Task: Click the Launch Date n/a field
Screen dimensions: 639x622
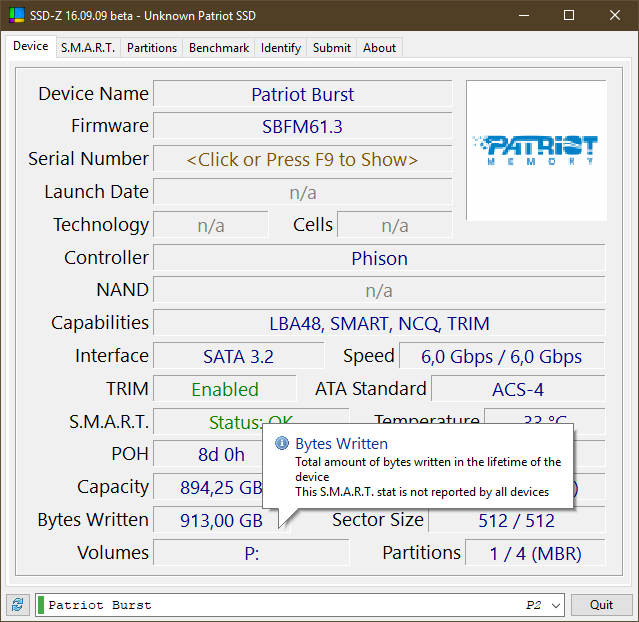Action: coord(302,192)
